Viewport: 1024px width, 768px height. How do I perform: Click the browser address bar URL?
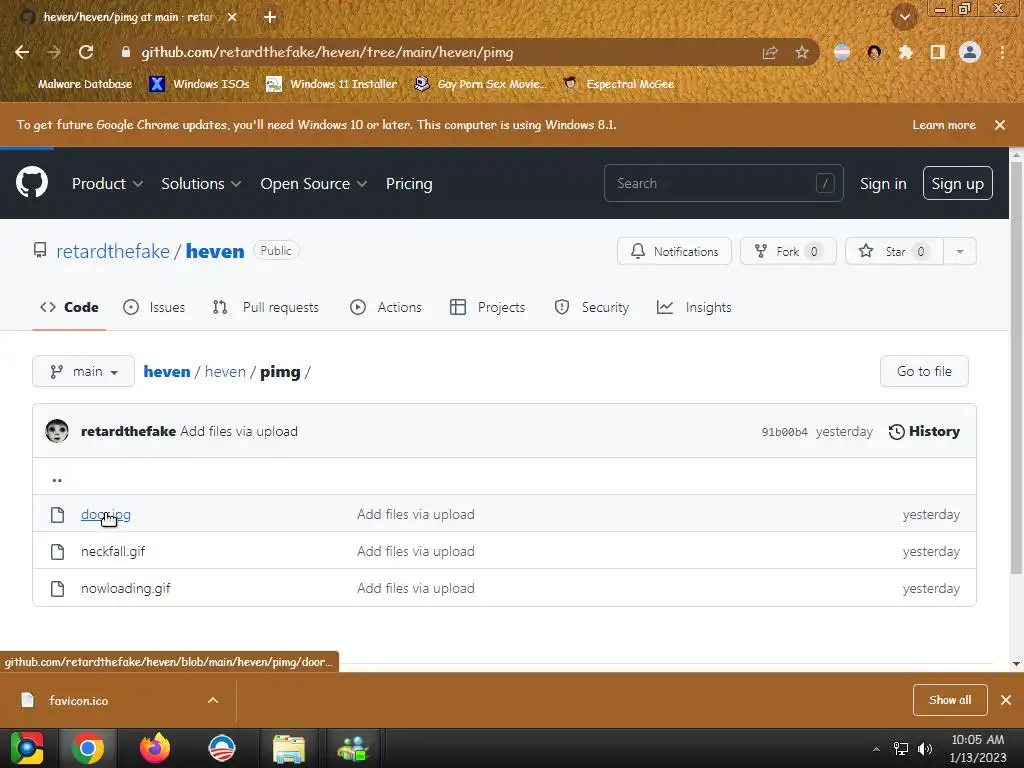[x=327, y=52]
